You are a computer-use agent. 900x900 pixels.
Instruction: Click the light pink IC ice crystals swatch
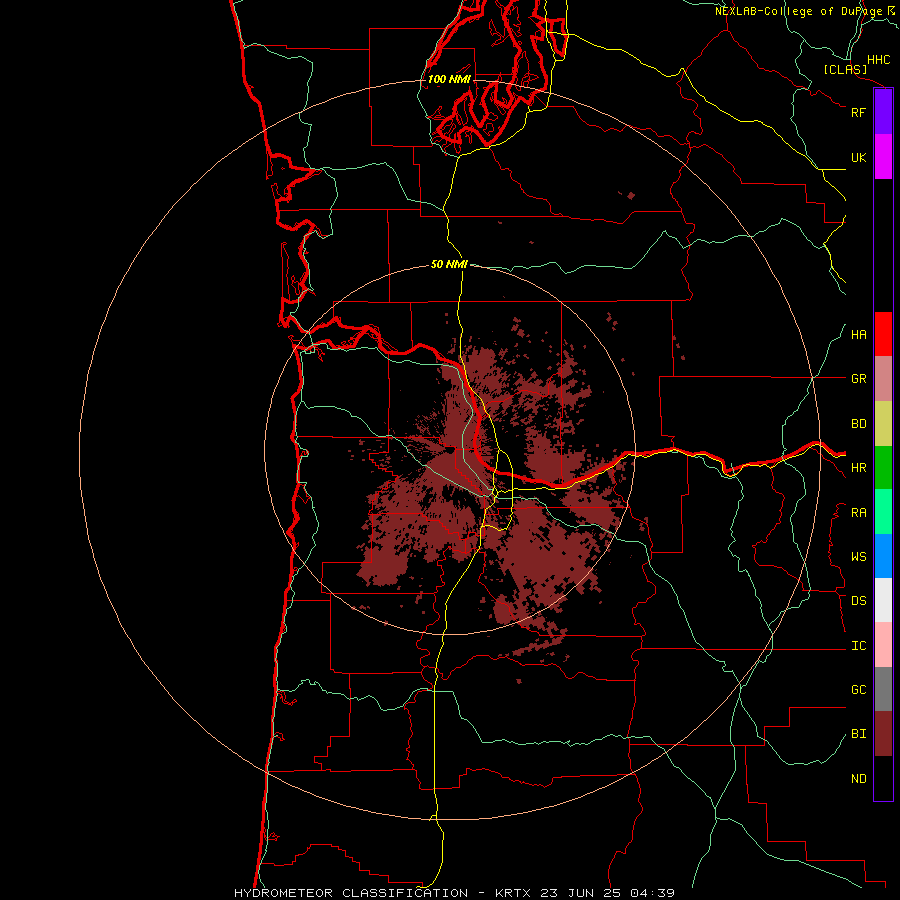point(883,645)
